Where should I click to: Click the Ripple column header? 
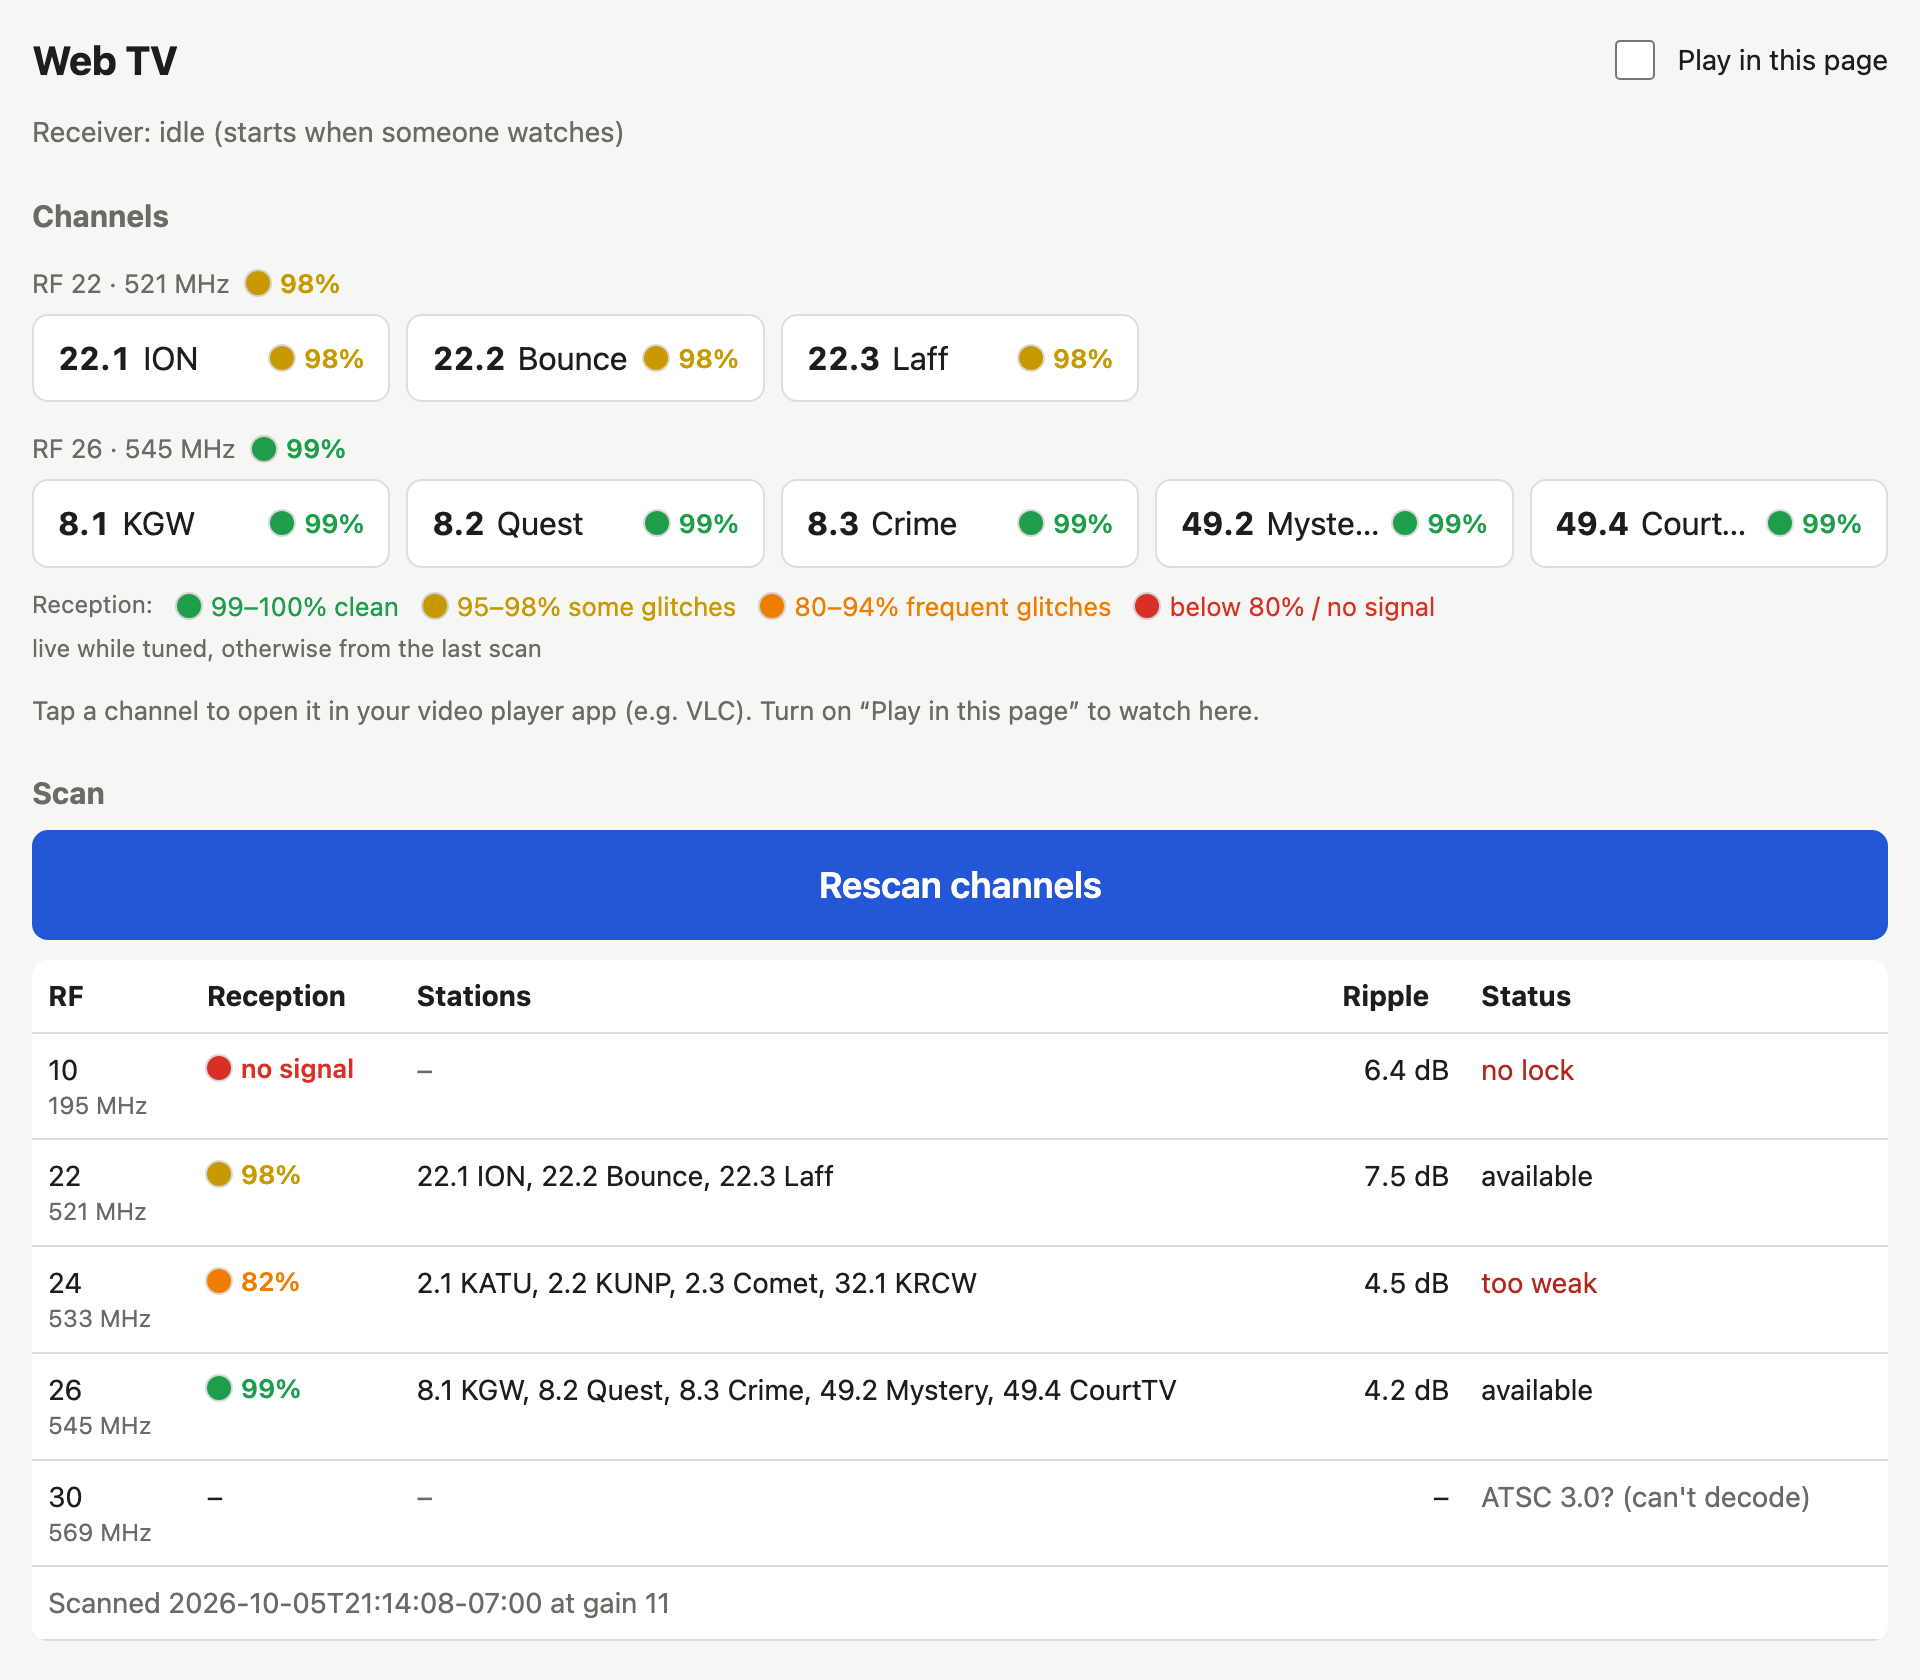tap(1385, 996)
